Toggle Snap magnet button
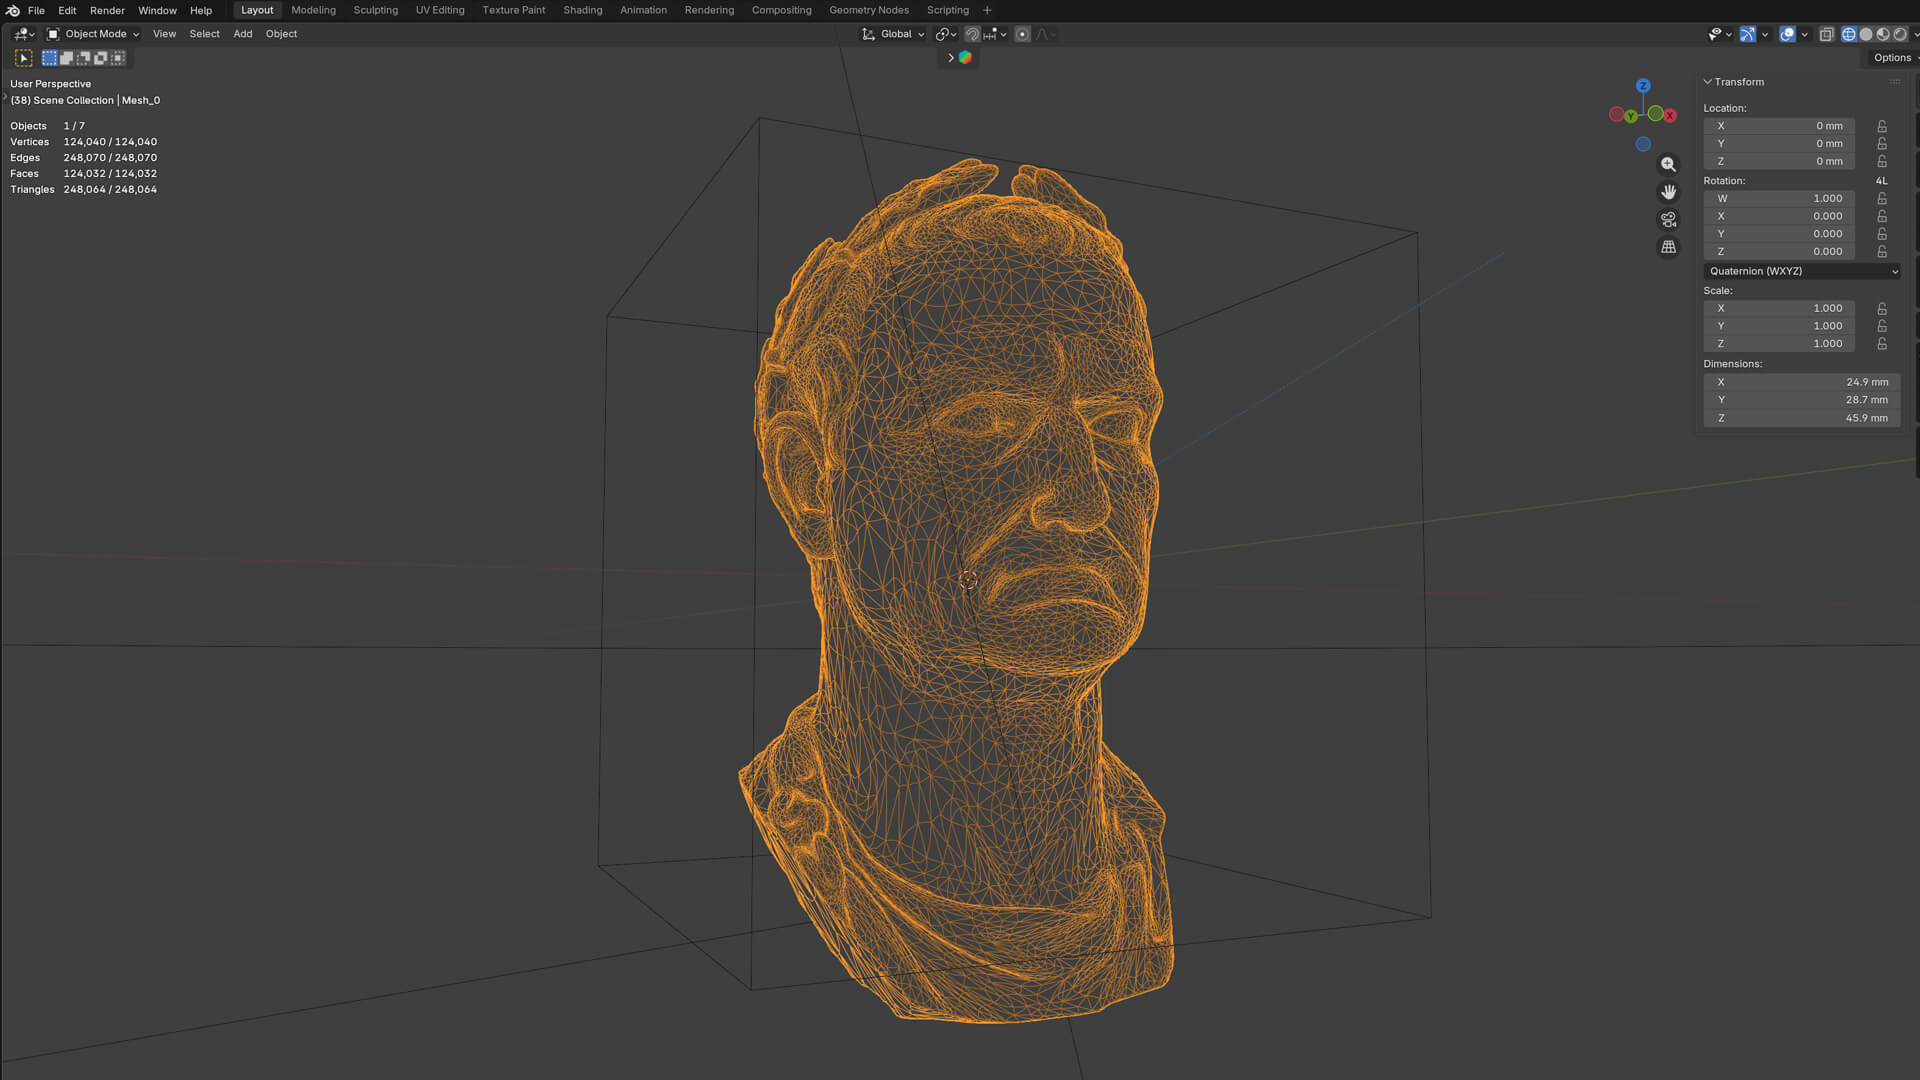This screenshot has width=1920, height=1080. pos(972,34)
